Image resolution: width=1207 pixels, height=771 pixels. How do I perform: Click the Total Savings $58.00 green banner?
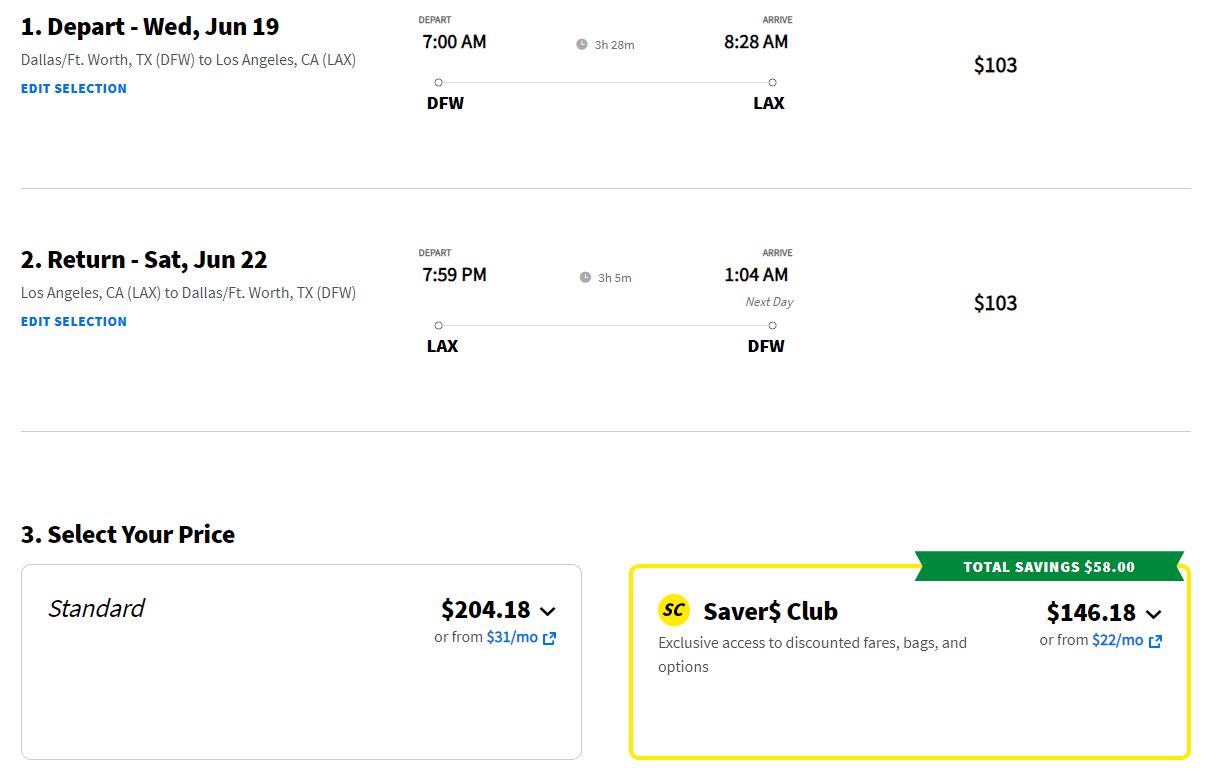point(1049,566)
